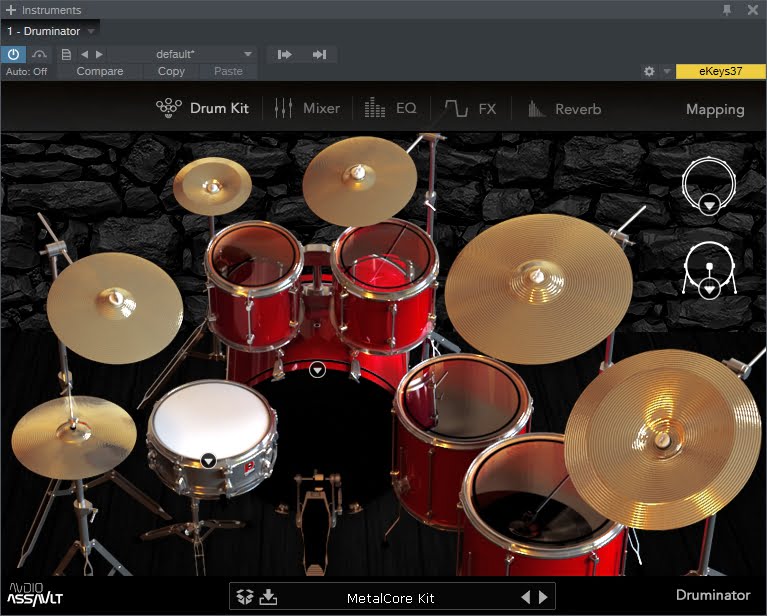Click the Druminator title text
The height and width of the screenshot is (616, 767).
tap(713, 595)
